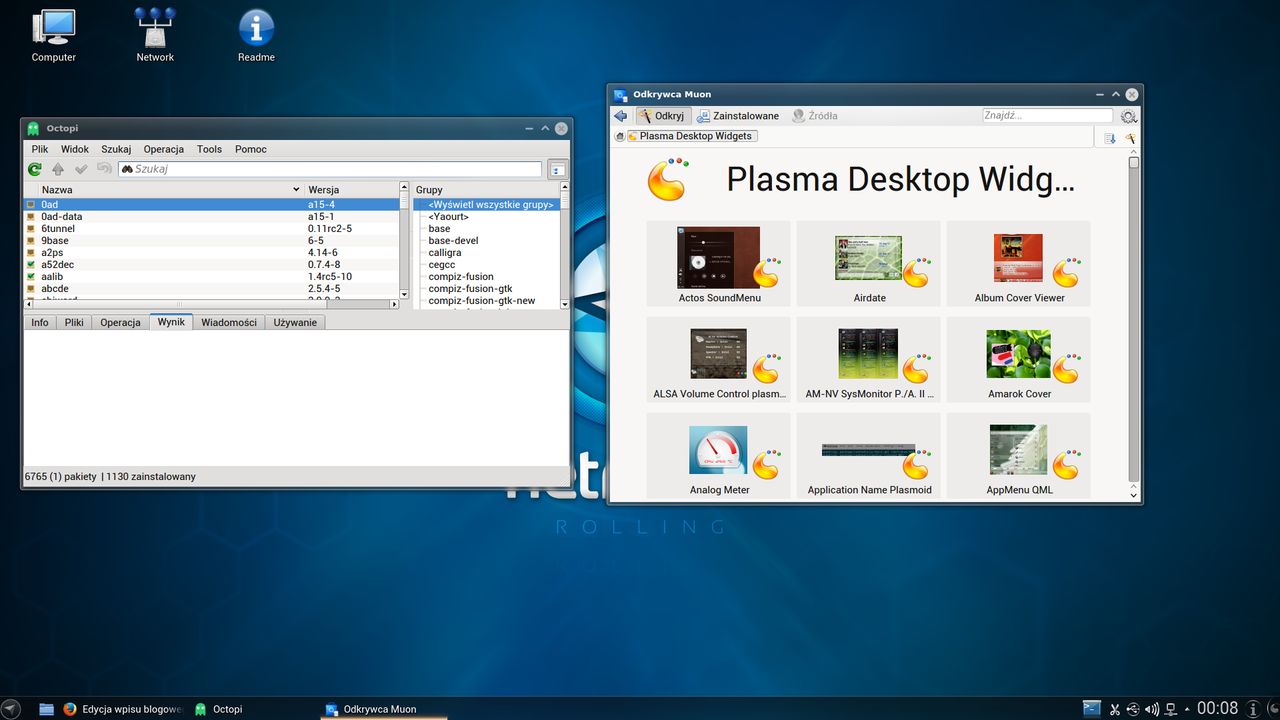Select the abcde package row

pos(211,288)
